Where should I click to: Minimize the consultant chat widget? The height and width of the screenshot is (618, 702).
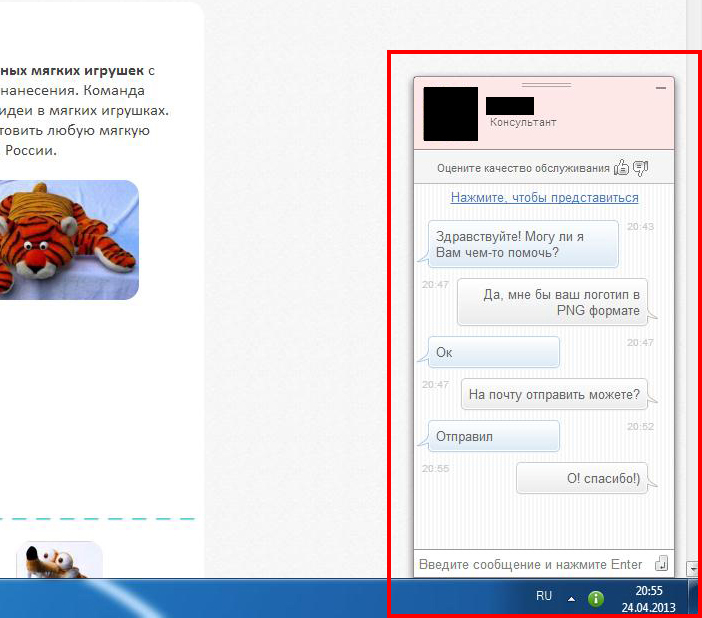point(661,88)
